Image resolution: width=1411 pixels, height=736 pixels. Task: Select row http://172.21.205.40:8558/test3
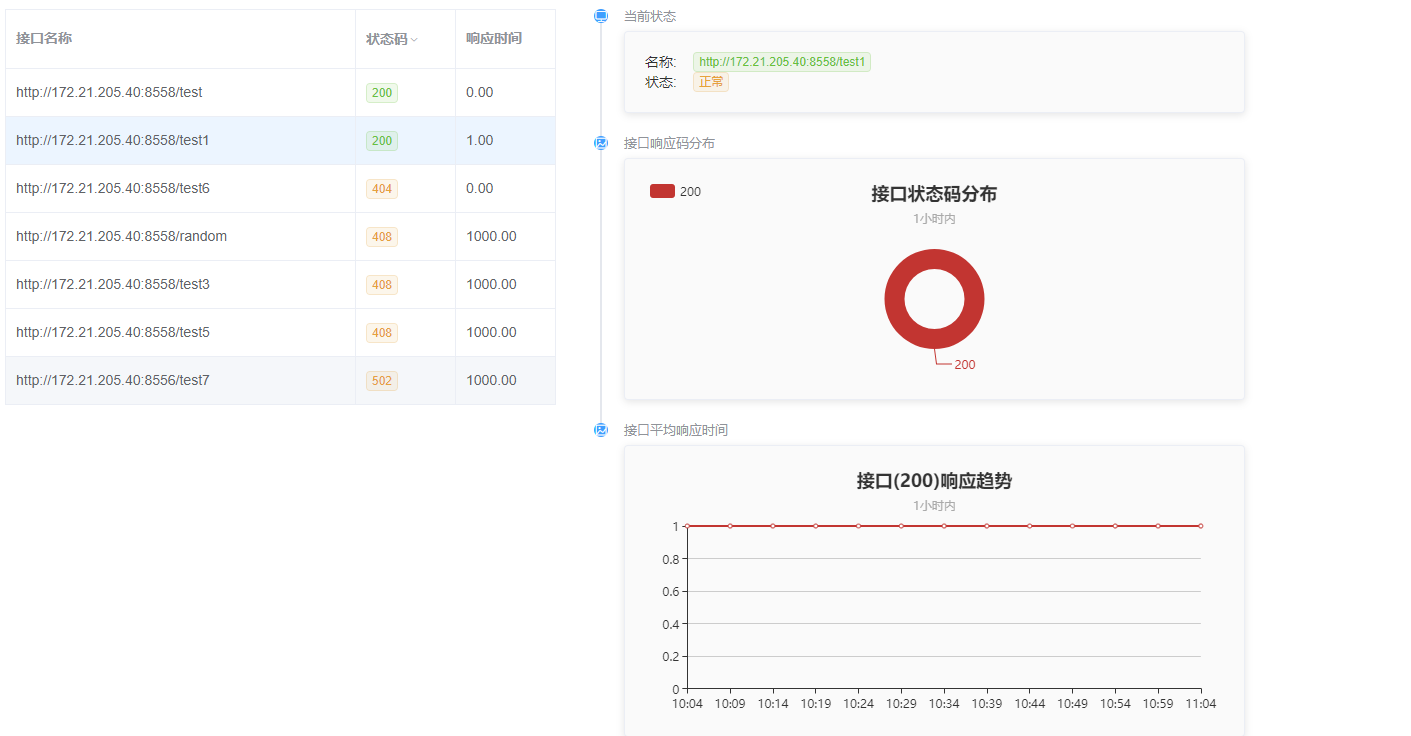[x=280, y=285]
